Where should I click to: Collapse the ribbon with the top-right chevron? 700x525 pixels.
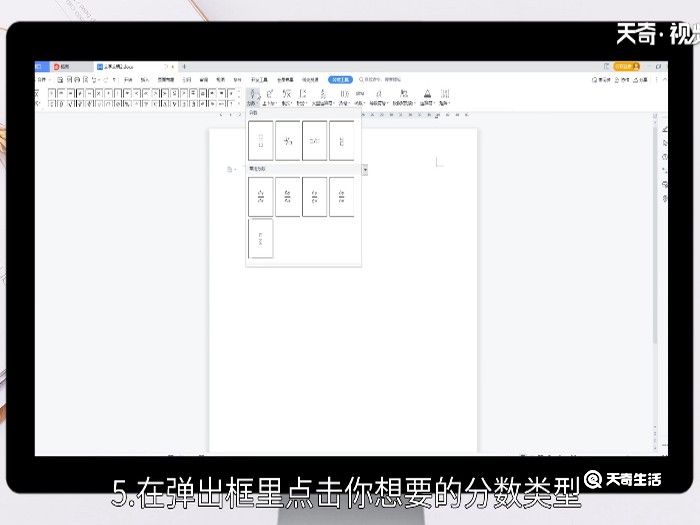665,79
